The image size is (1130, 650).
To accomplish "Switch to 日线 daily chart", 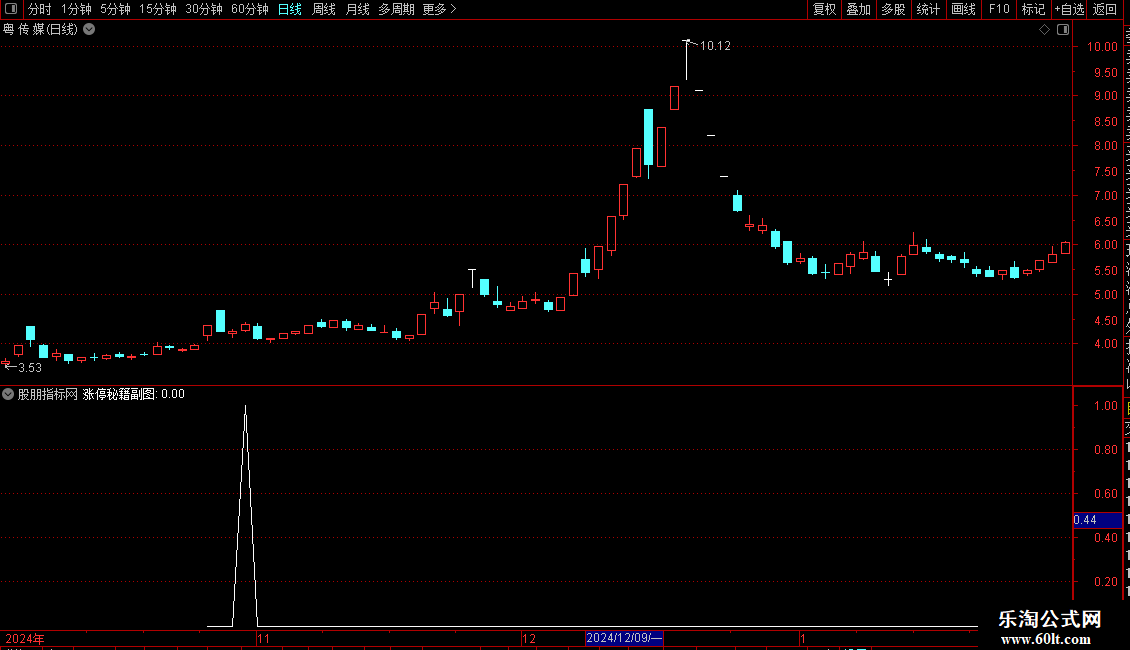I will (x=290, y=9).
